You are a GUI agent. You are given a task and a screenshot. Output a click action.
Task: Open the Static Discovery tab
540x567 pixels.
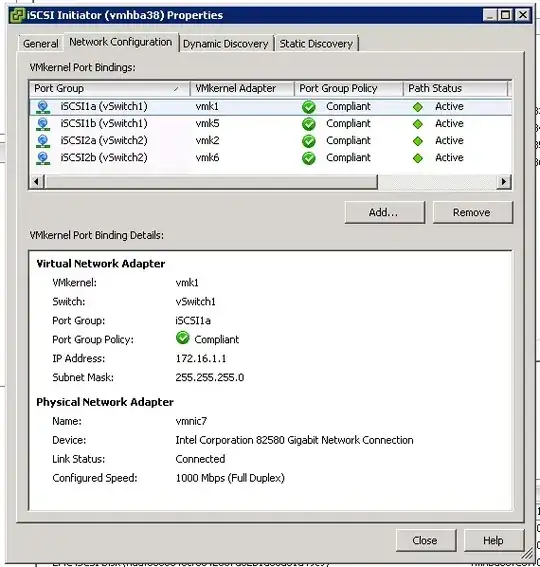[316, 44]
